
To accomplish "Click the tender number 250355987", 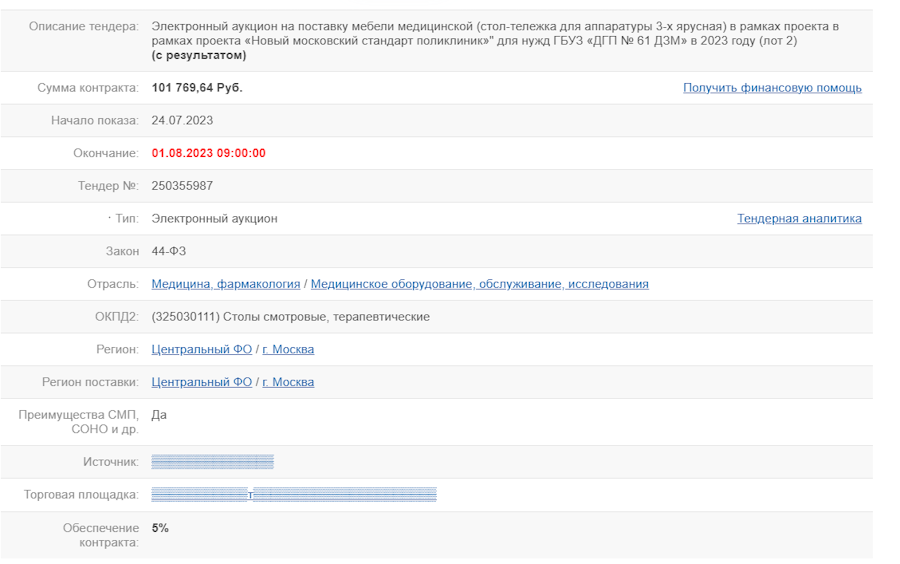I will [182, 186].
